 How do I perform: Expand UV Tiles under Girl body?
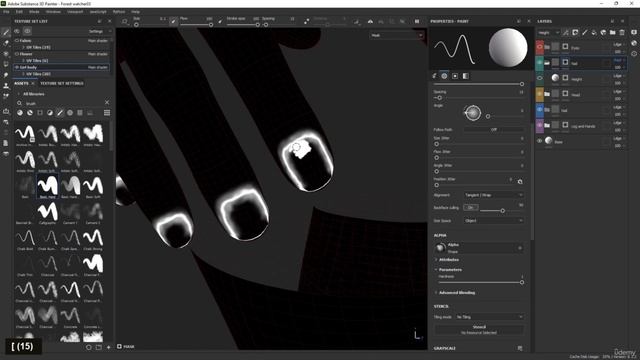23,74
